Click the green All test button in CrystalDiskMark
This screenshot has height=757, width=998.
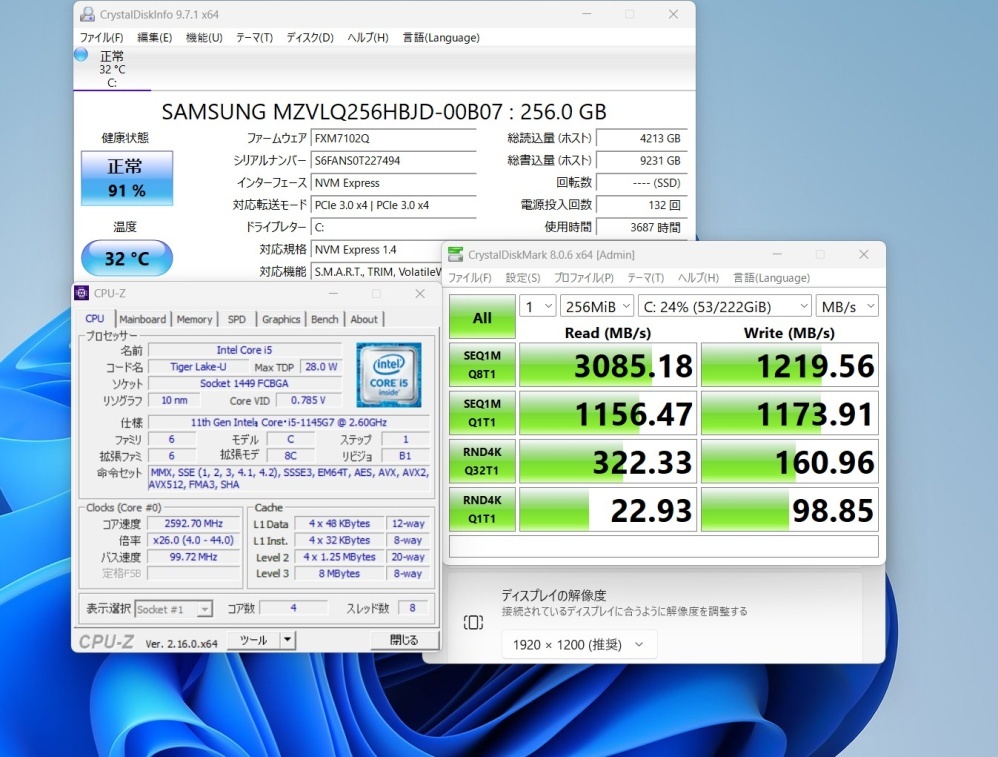pos(481,317)
